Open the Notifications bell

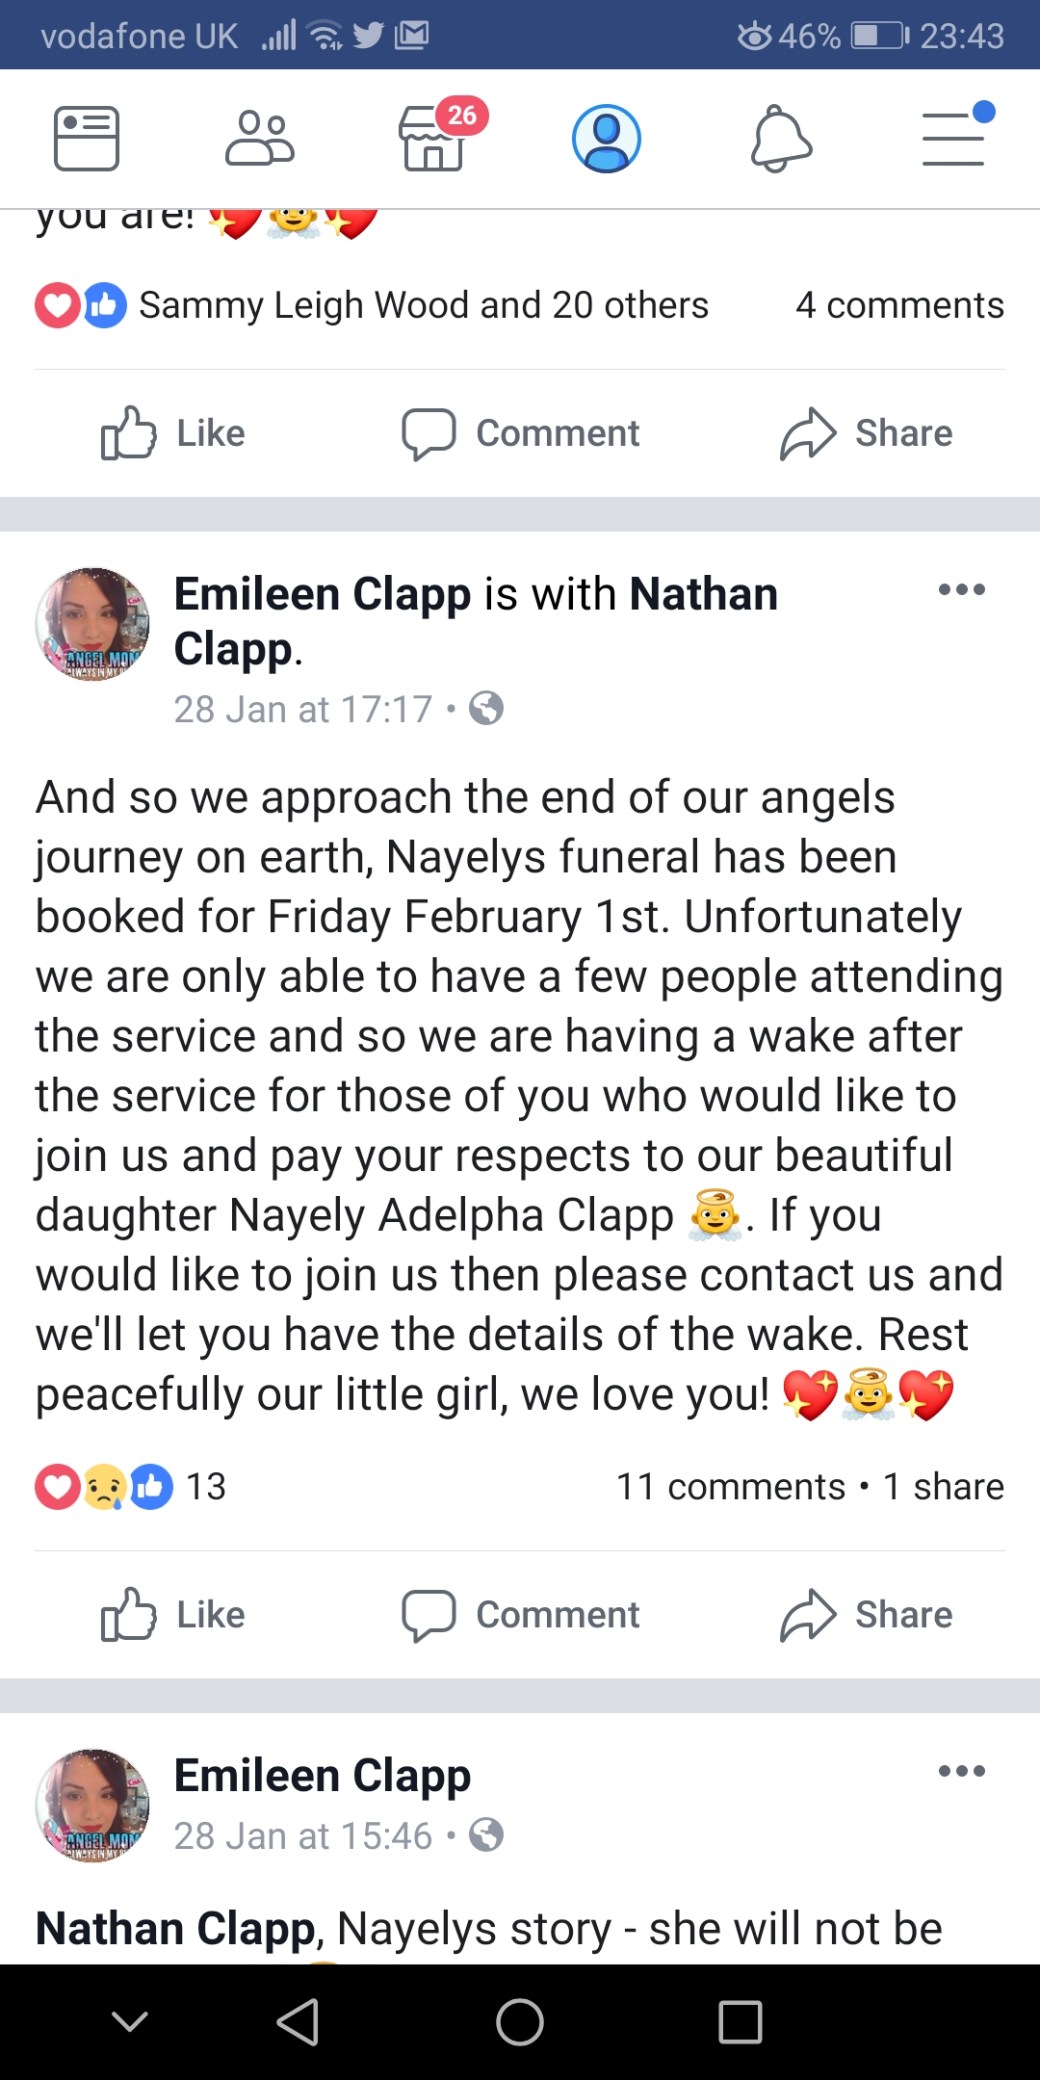click(780, 138)
